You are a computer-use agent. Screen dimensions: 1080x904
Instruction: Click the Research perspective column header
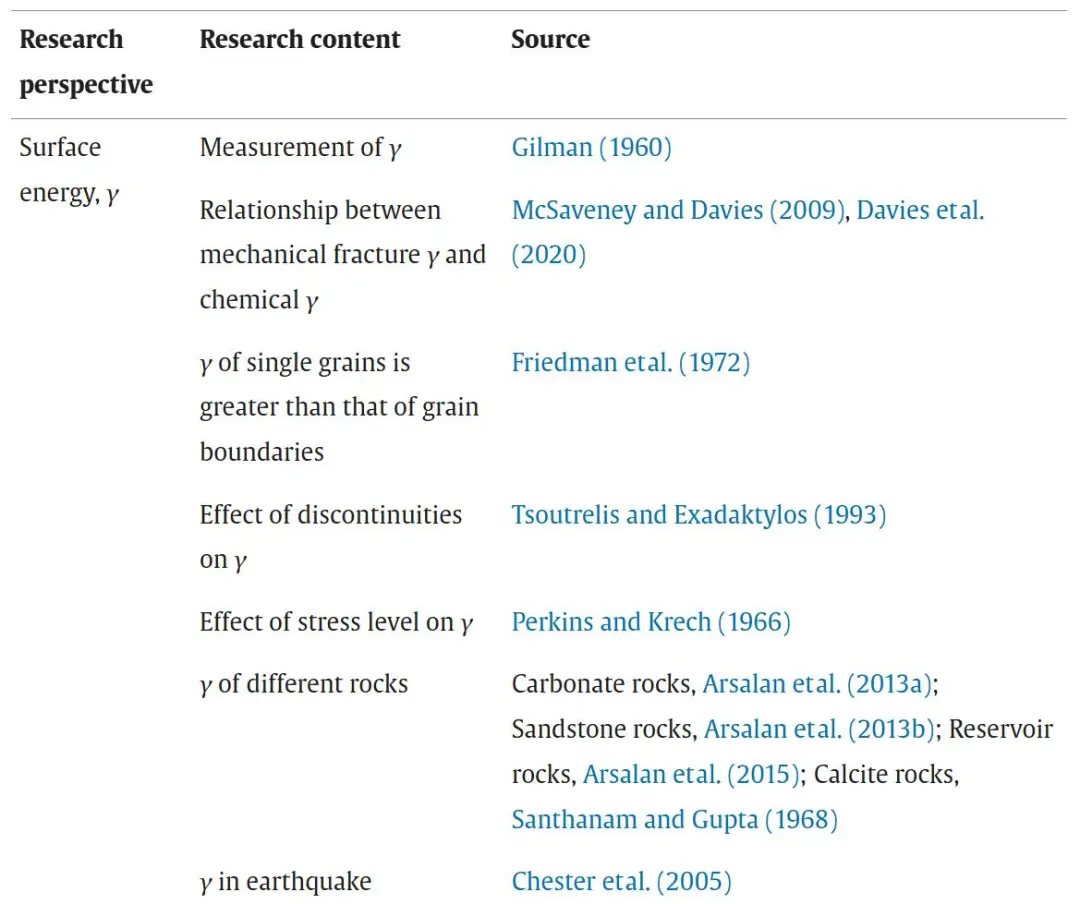[x=86, y=62]
